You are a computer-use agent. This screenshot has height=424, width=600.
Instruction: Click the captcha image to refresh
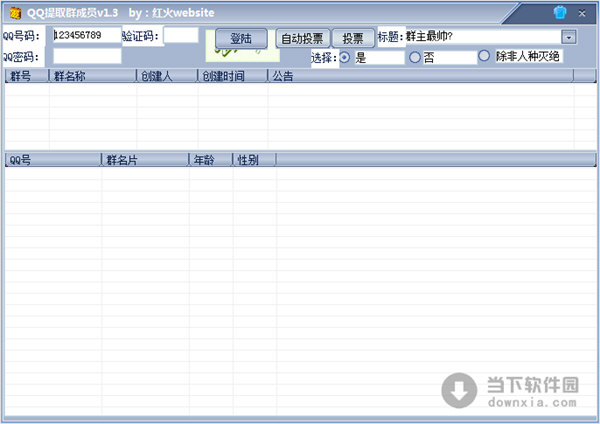click(x=243, y=55)
